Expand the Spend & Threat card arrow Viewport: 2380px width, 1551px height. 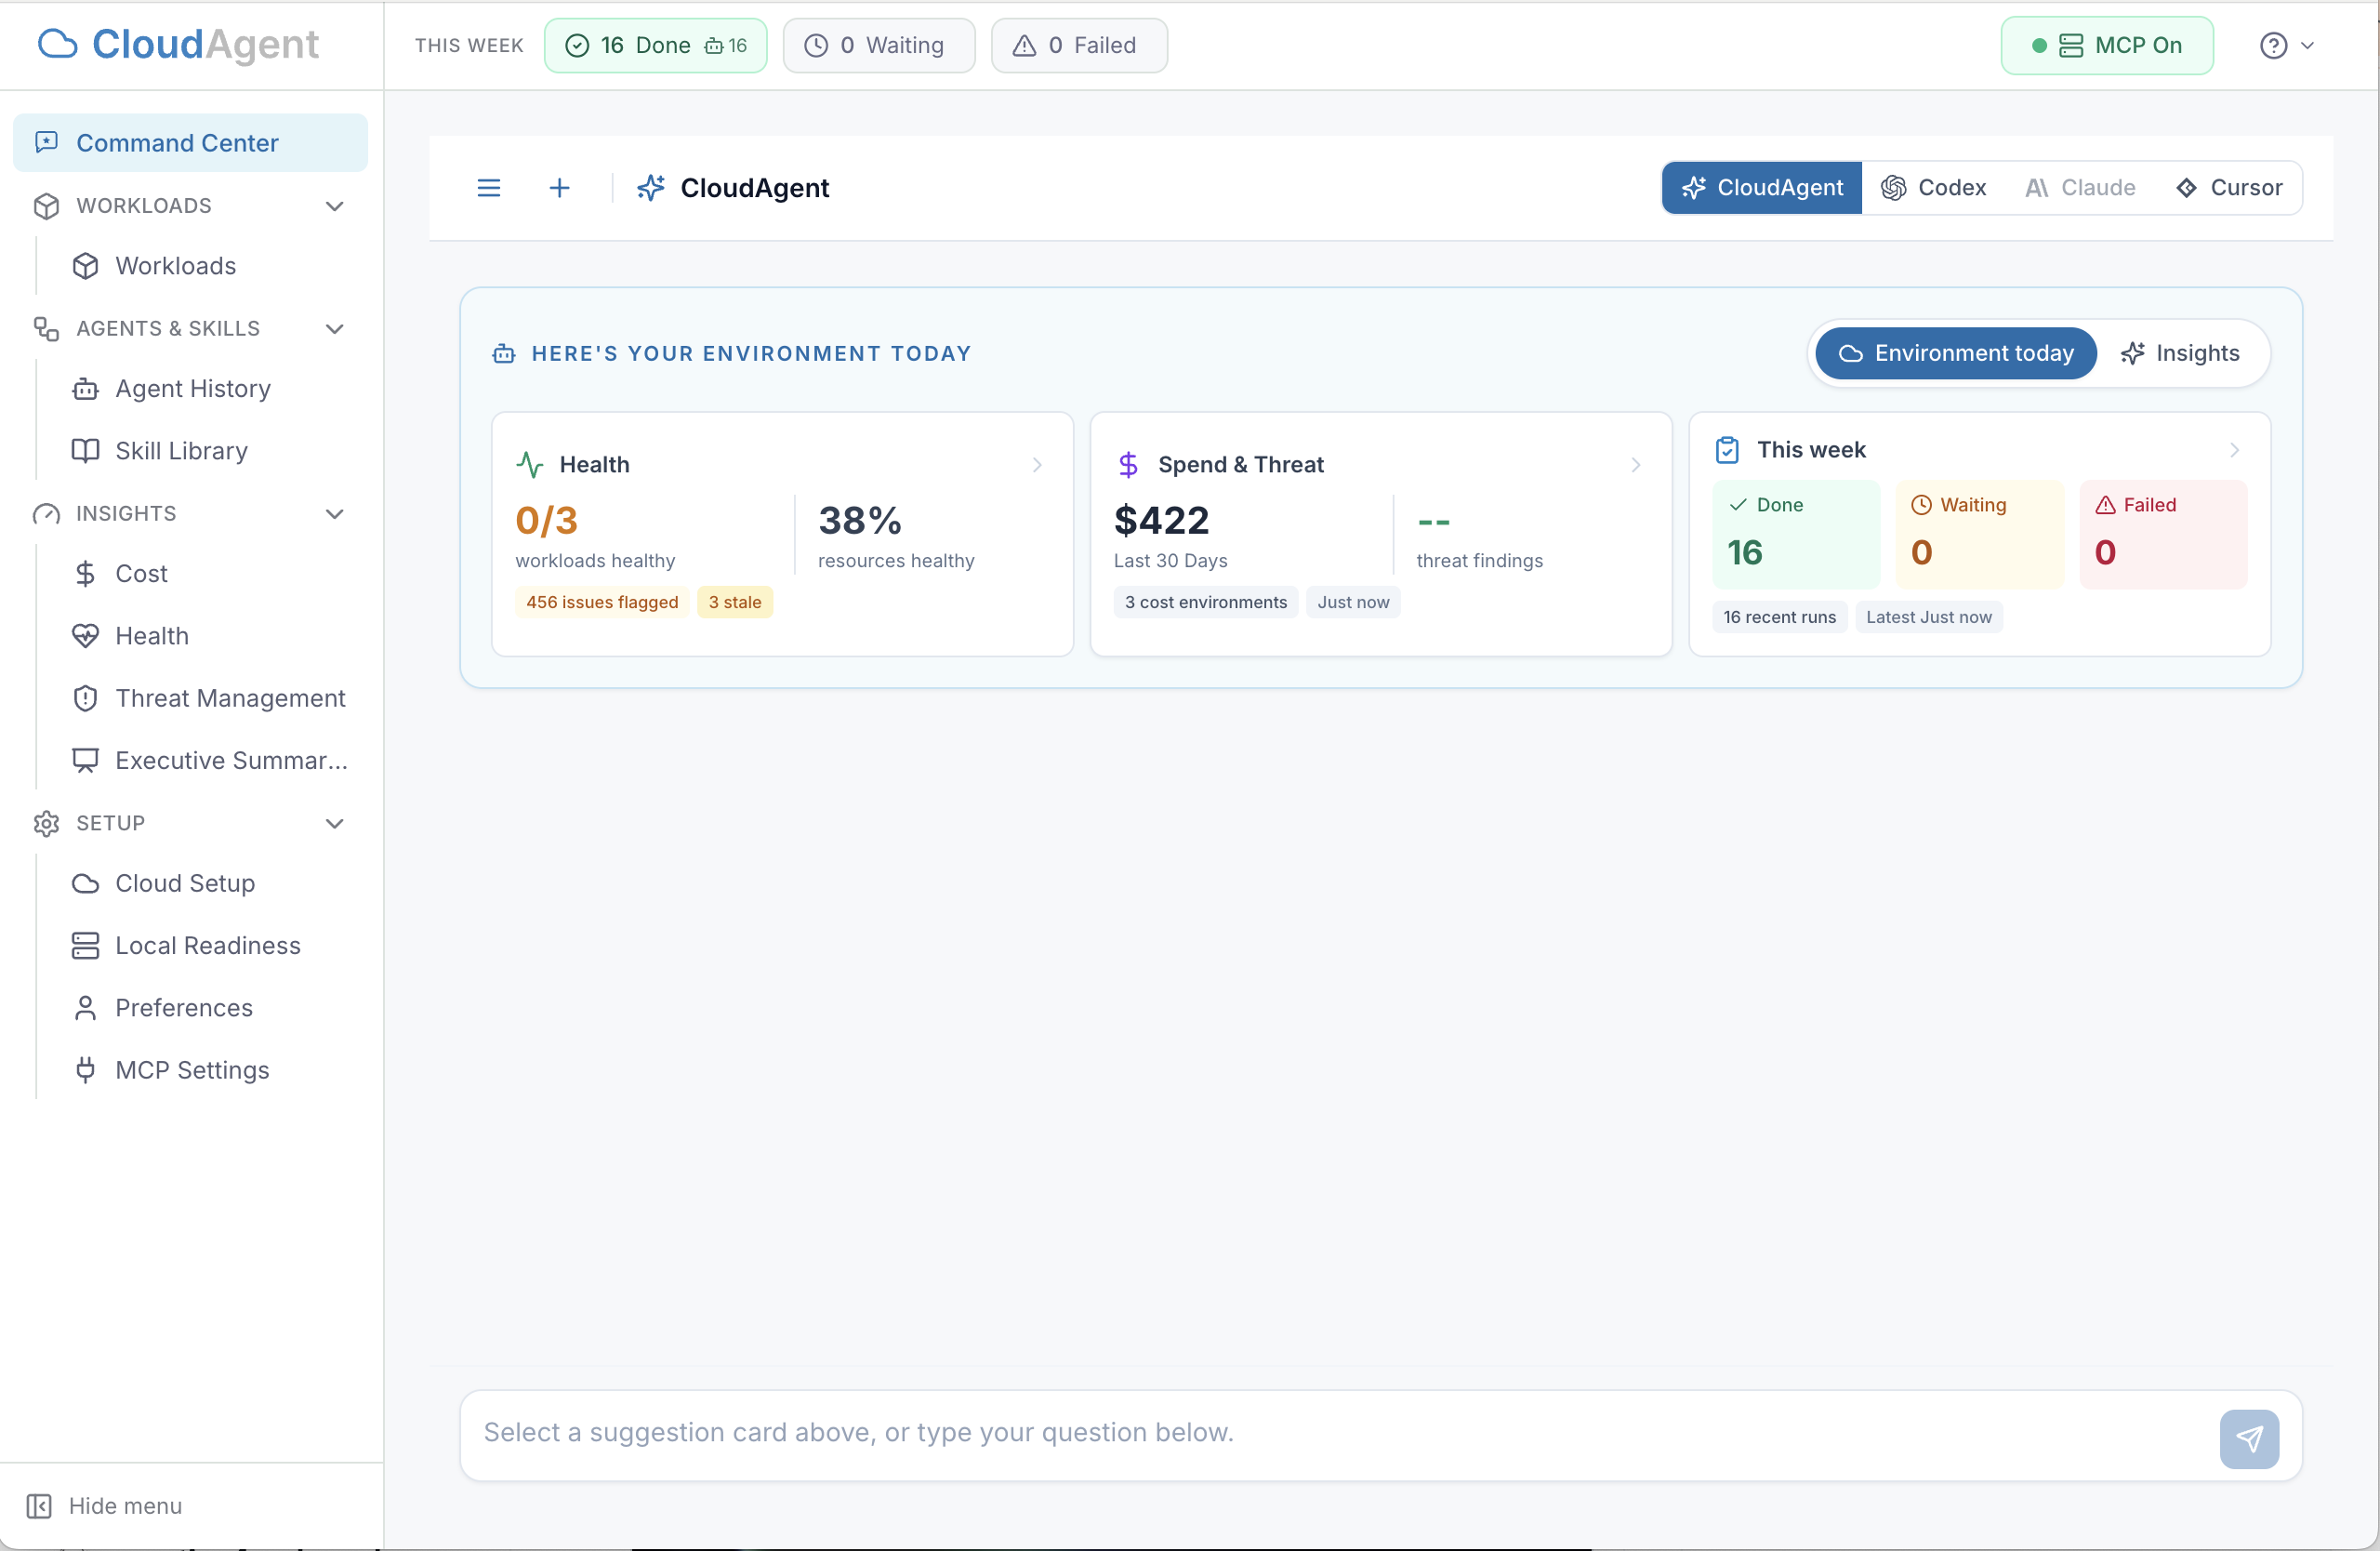coord(1636,465)
